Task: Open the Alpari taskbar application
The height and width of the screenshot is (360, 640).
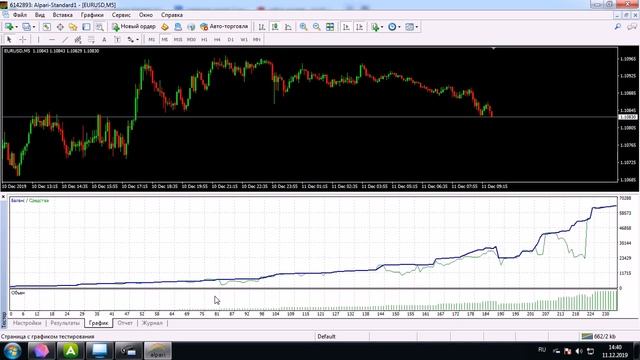Action: pos(158,351)
